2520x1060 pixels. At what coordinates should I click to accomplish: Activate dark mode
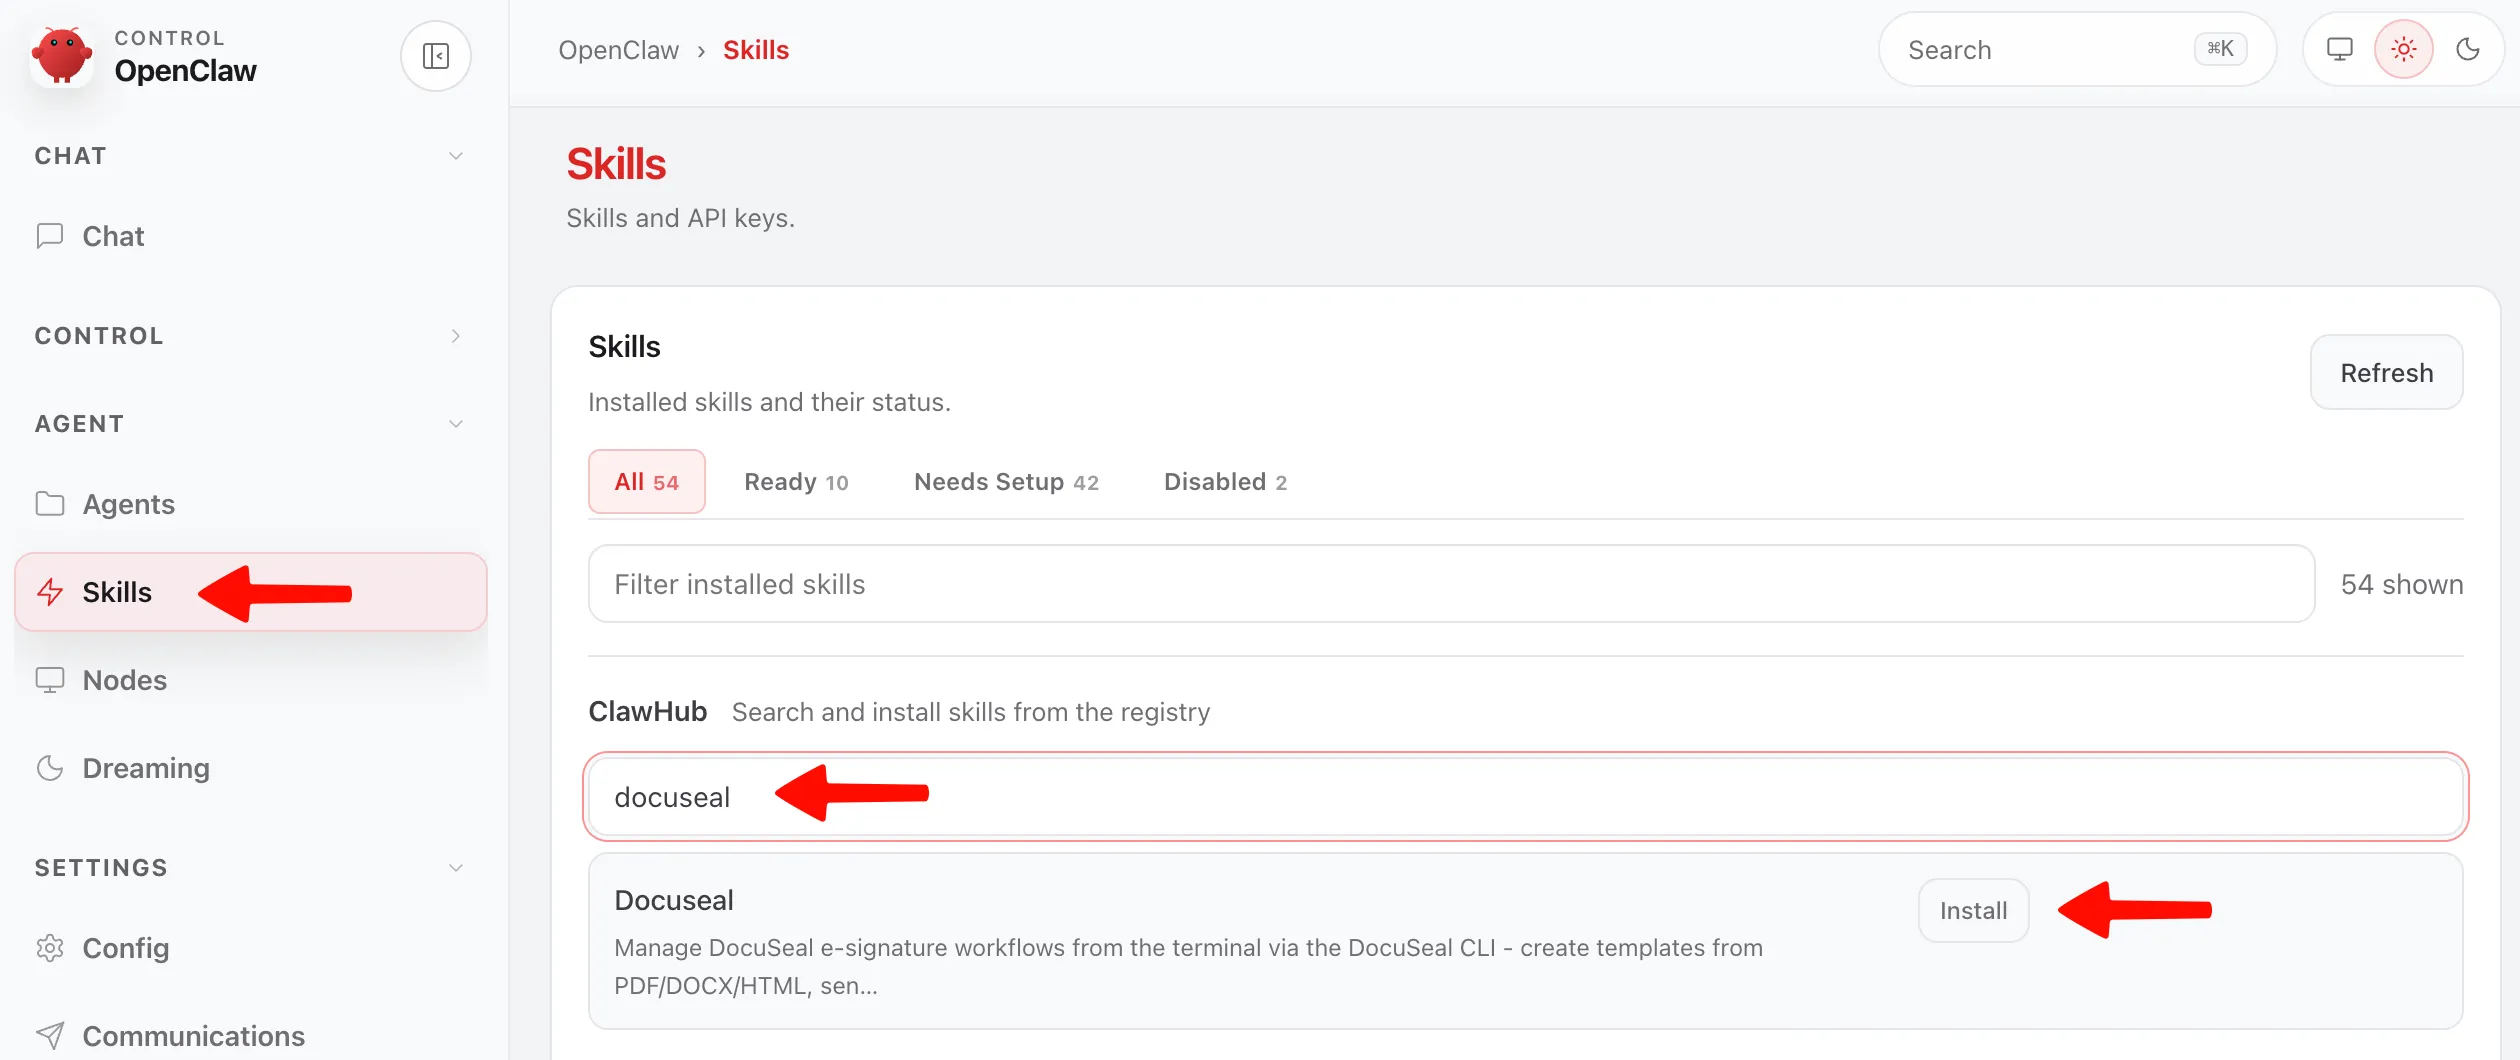2468,48
